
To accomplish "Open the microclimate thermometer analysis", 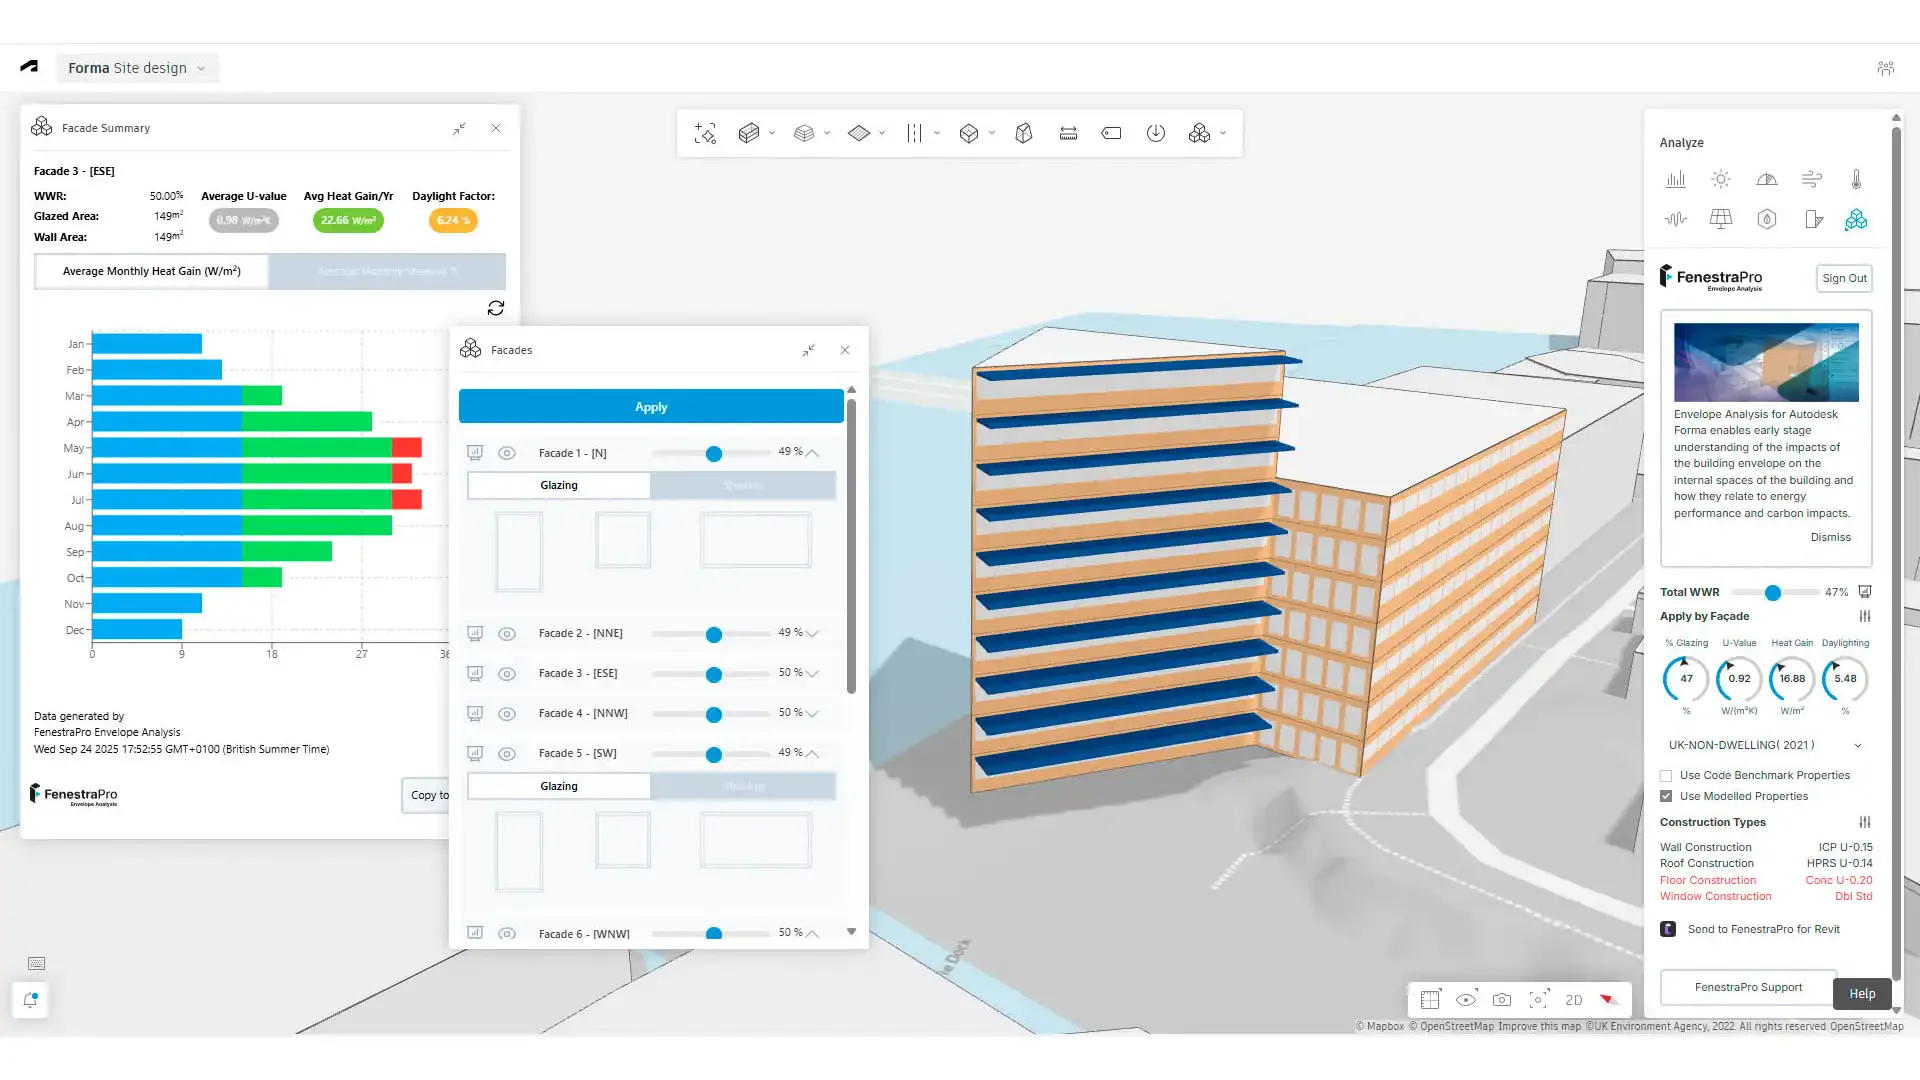I will [x=1856, y=179].
